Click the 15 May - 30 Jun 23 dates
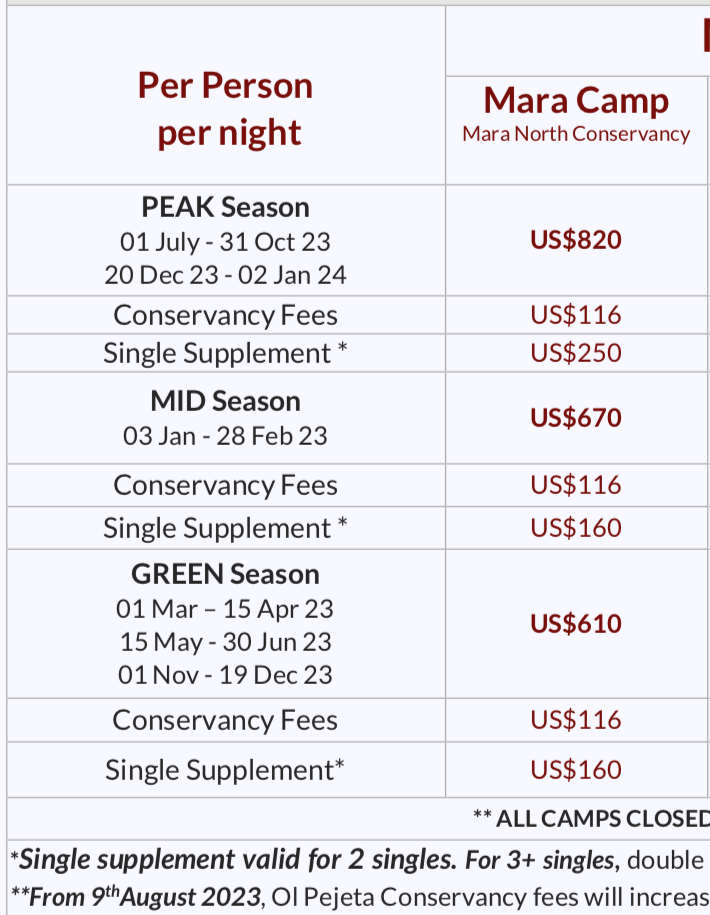Image resolution: width=710 pixels, height=915 pixels. [225, 642]
